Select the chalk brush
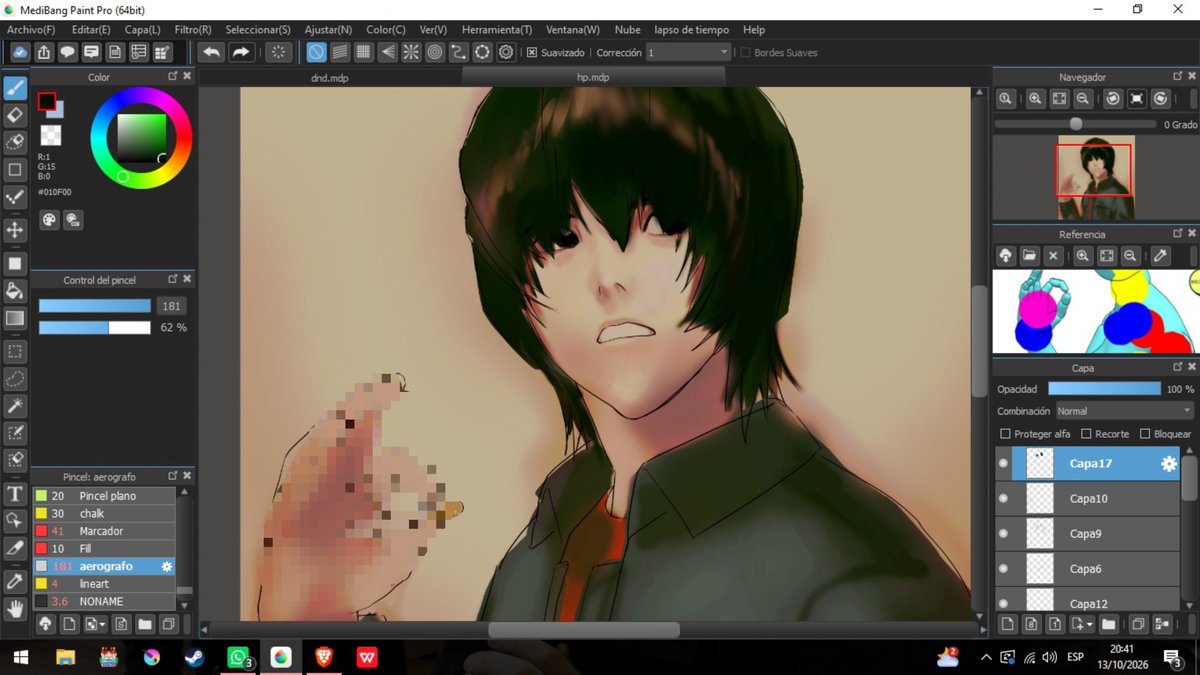This screenshot has width=1200, height=675. point(104,514)
